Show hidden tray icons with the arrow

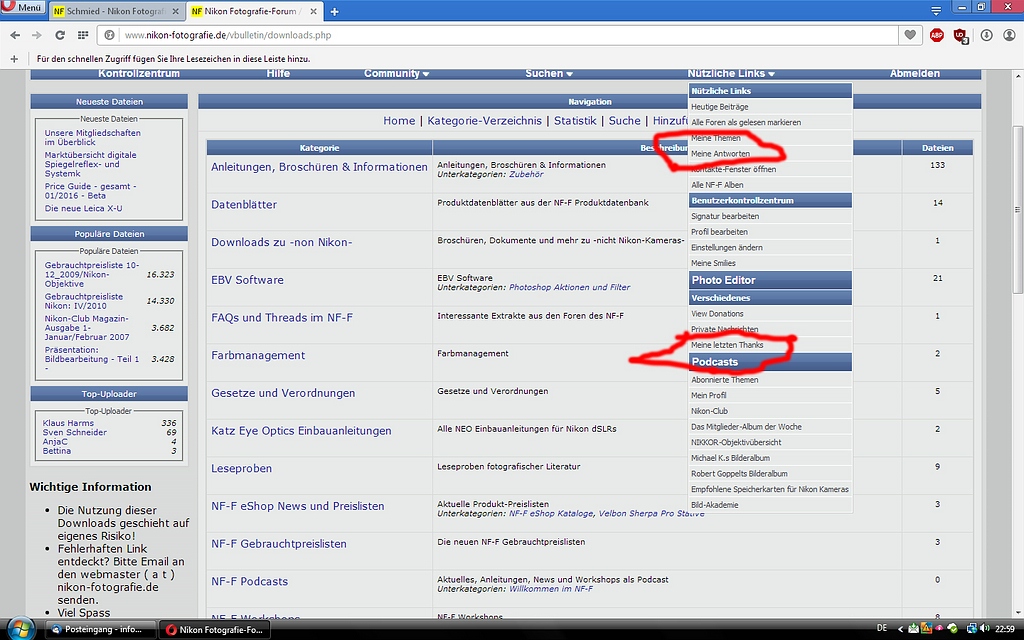tap(901, 629)
